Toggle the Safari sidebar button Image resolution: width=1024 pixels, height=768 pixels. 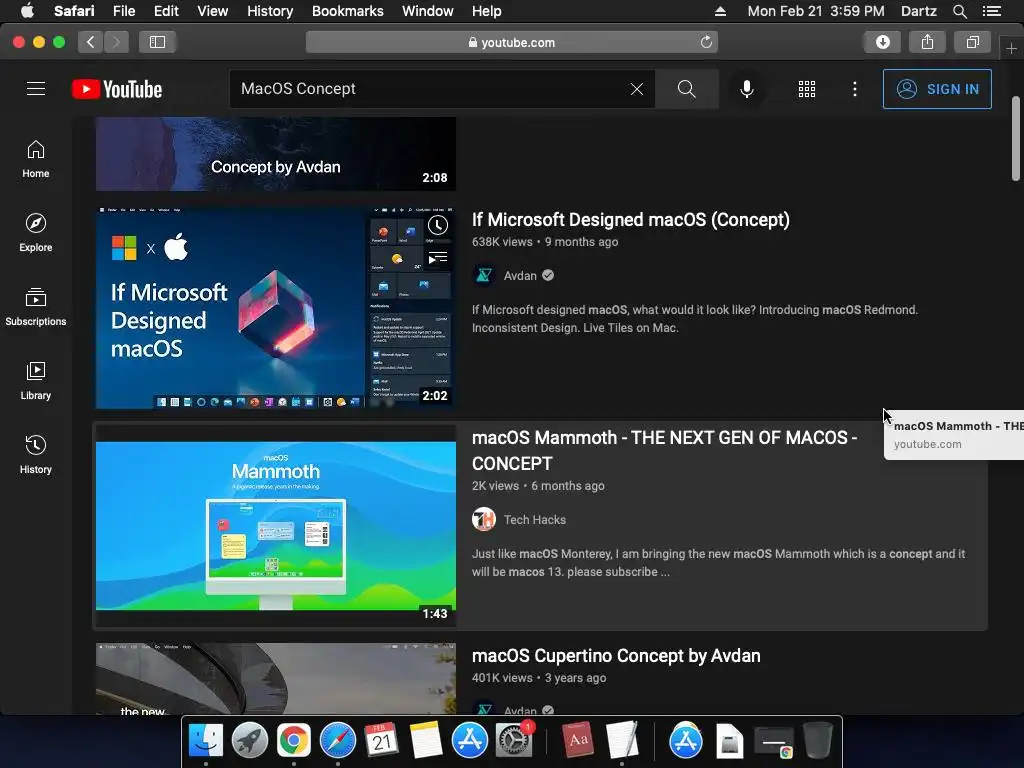tap(157, 42)
